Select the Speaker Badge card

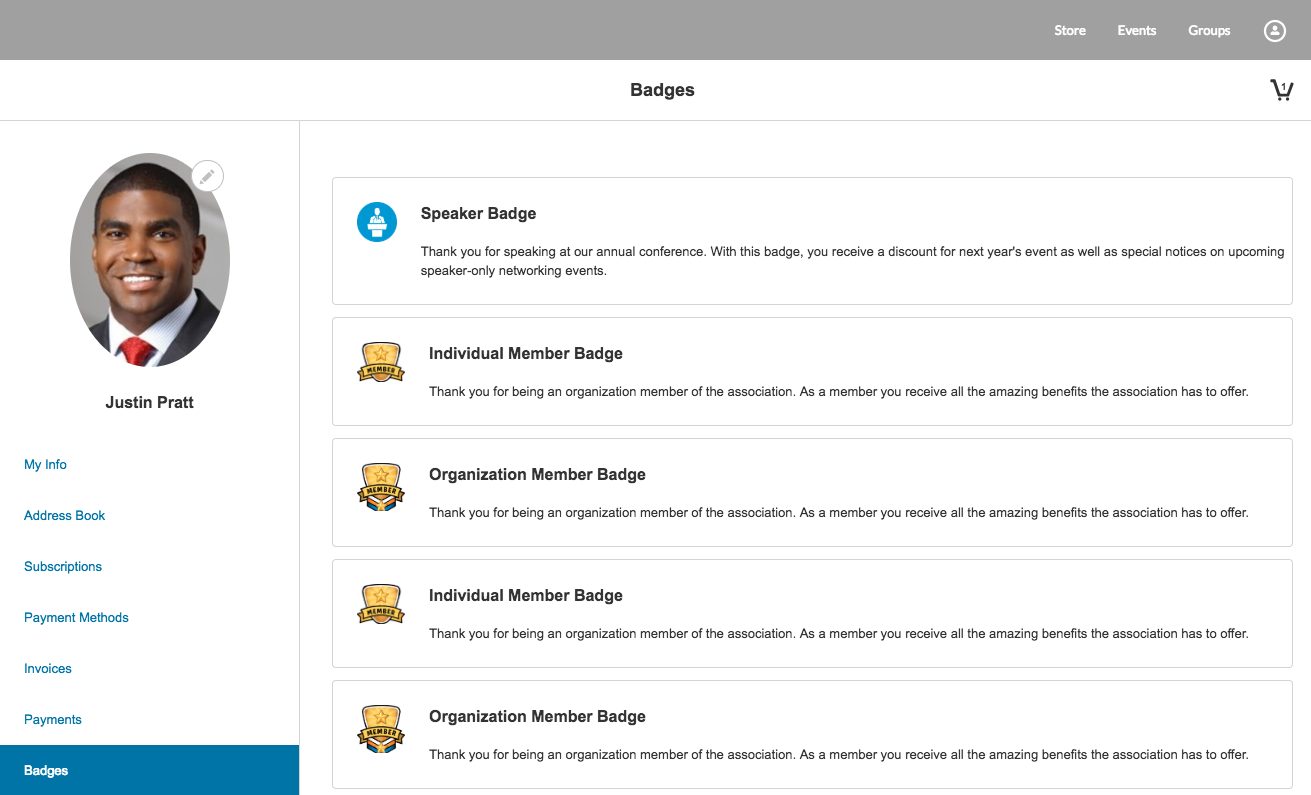click(812, 240)
